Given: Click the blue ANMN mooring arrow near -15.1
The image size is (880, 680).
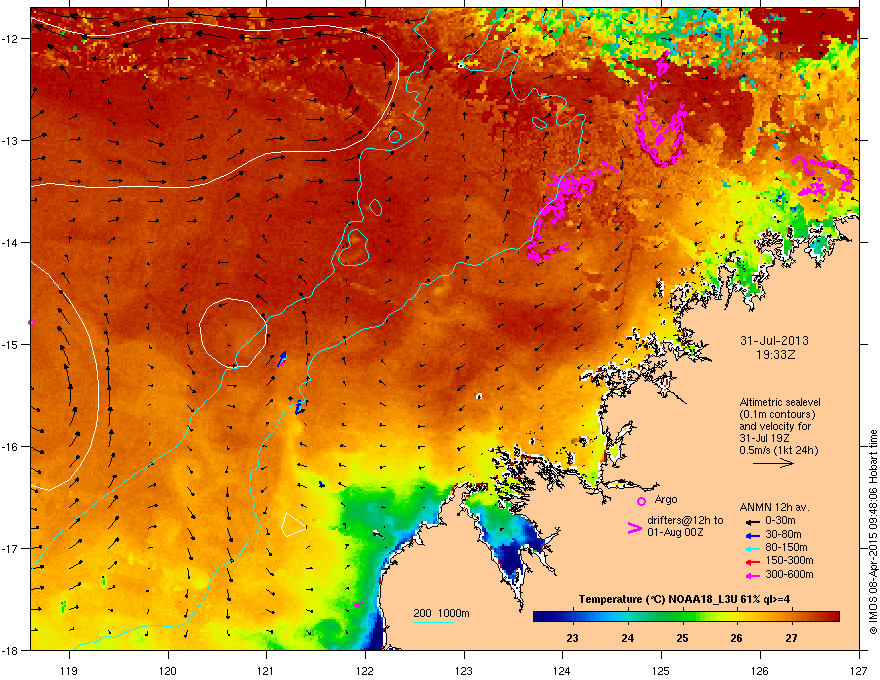Looking at the screenshot, I should (x=282, y=359).
